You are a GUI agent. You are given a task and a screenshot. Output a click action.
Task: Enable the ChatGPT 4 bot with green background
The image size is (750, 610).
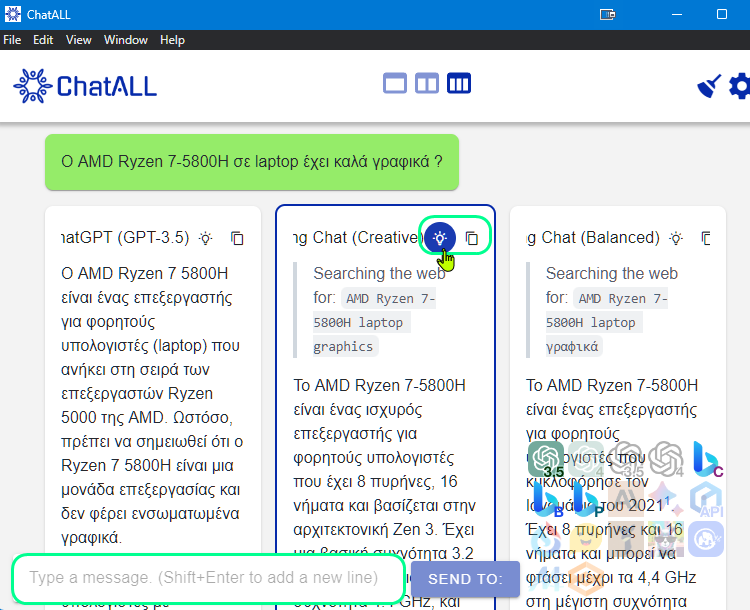(x=586, y=459)
